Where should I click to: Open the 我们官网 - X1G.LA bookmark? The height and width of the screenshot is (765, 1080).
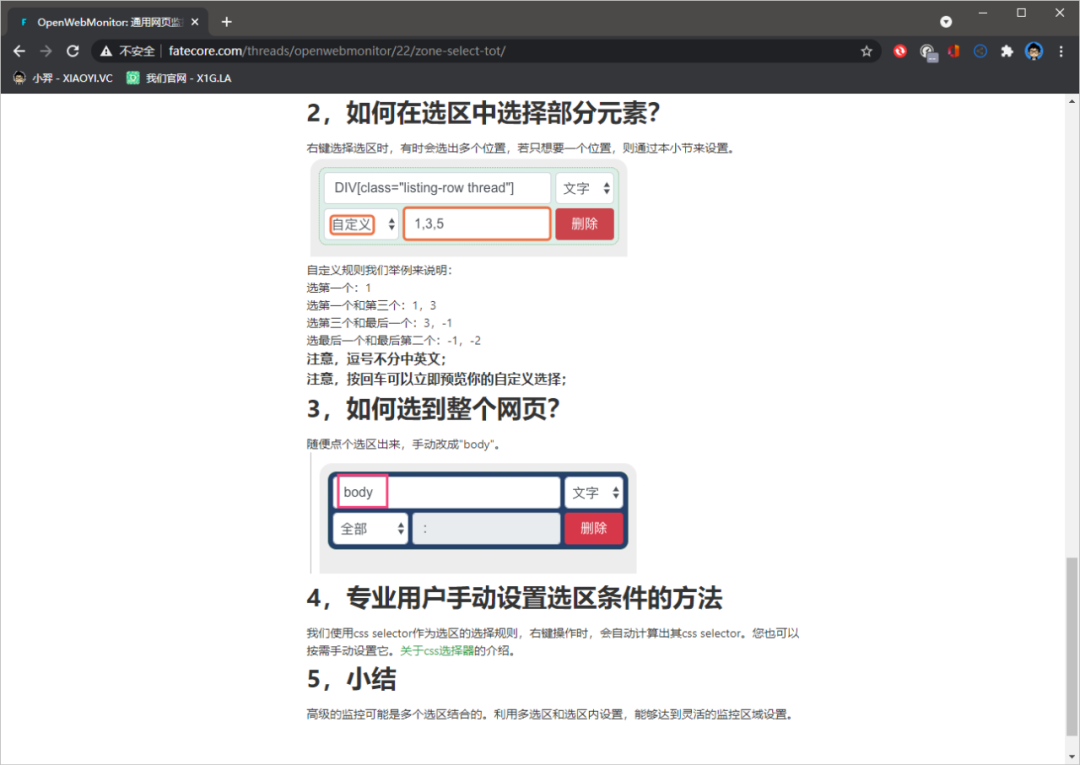click(178, 78)
